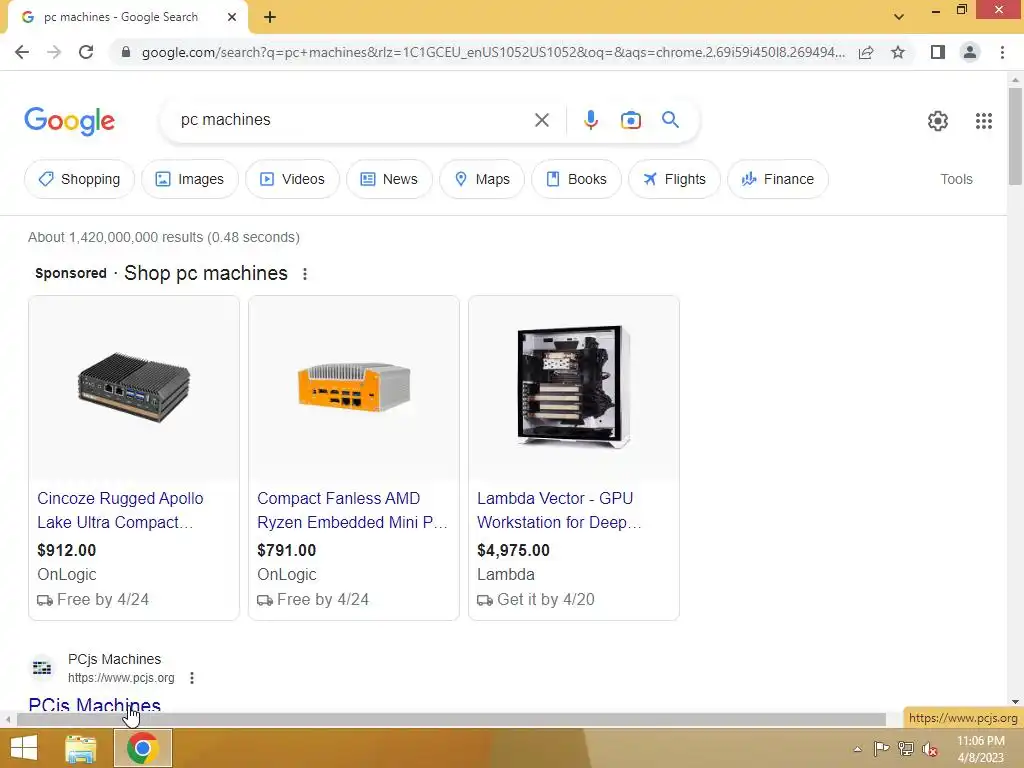Viewport: 1024px width, 768px height.
Task: Click the Lambda seller name
Action: point(505,575)
